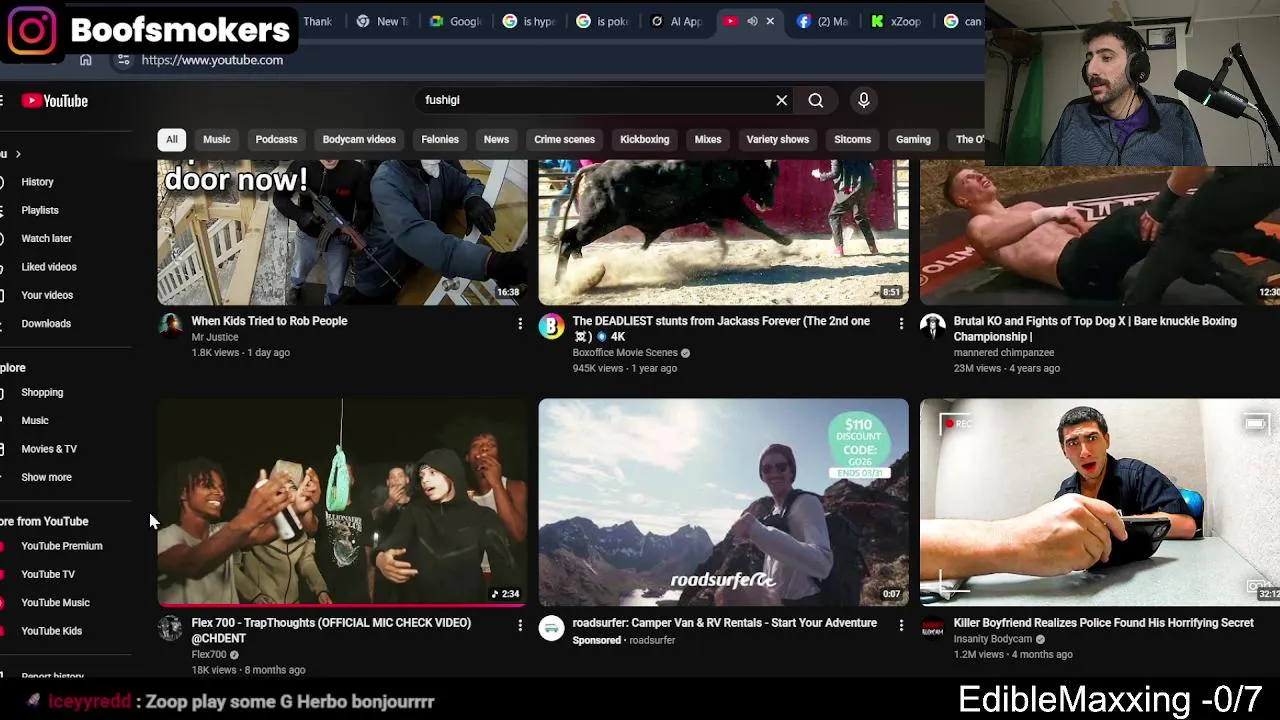The width and height of the screenshot is (1280, 720).
Task: Choose the Mixes chip
Action: pyautogui.click(x=708, y=140)
